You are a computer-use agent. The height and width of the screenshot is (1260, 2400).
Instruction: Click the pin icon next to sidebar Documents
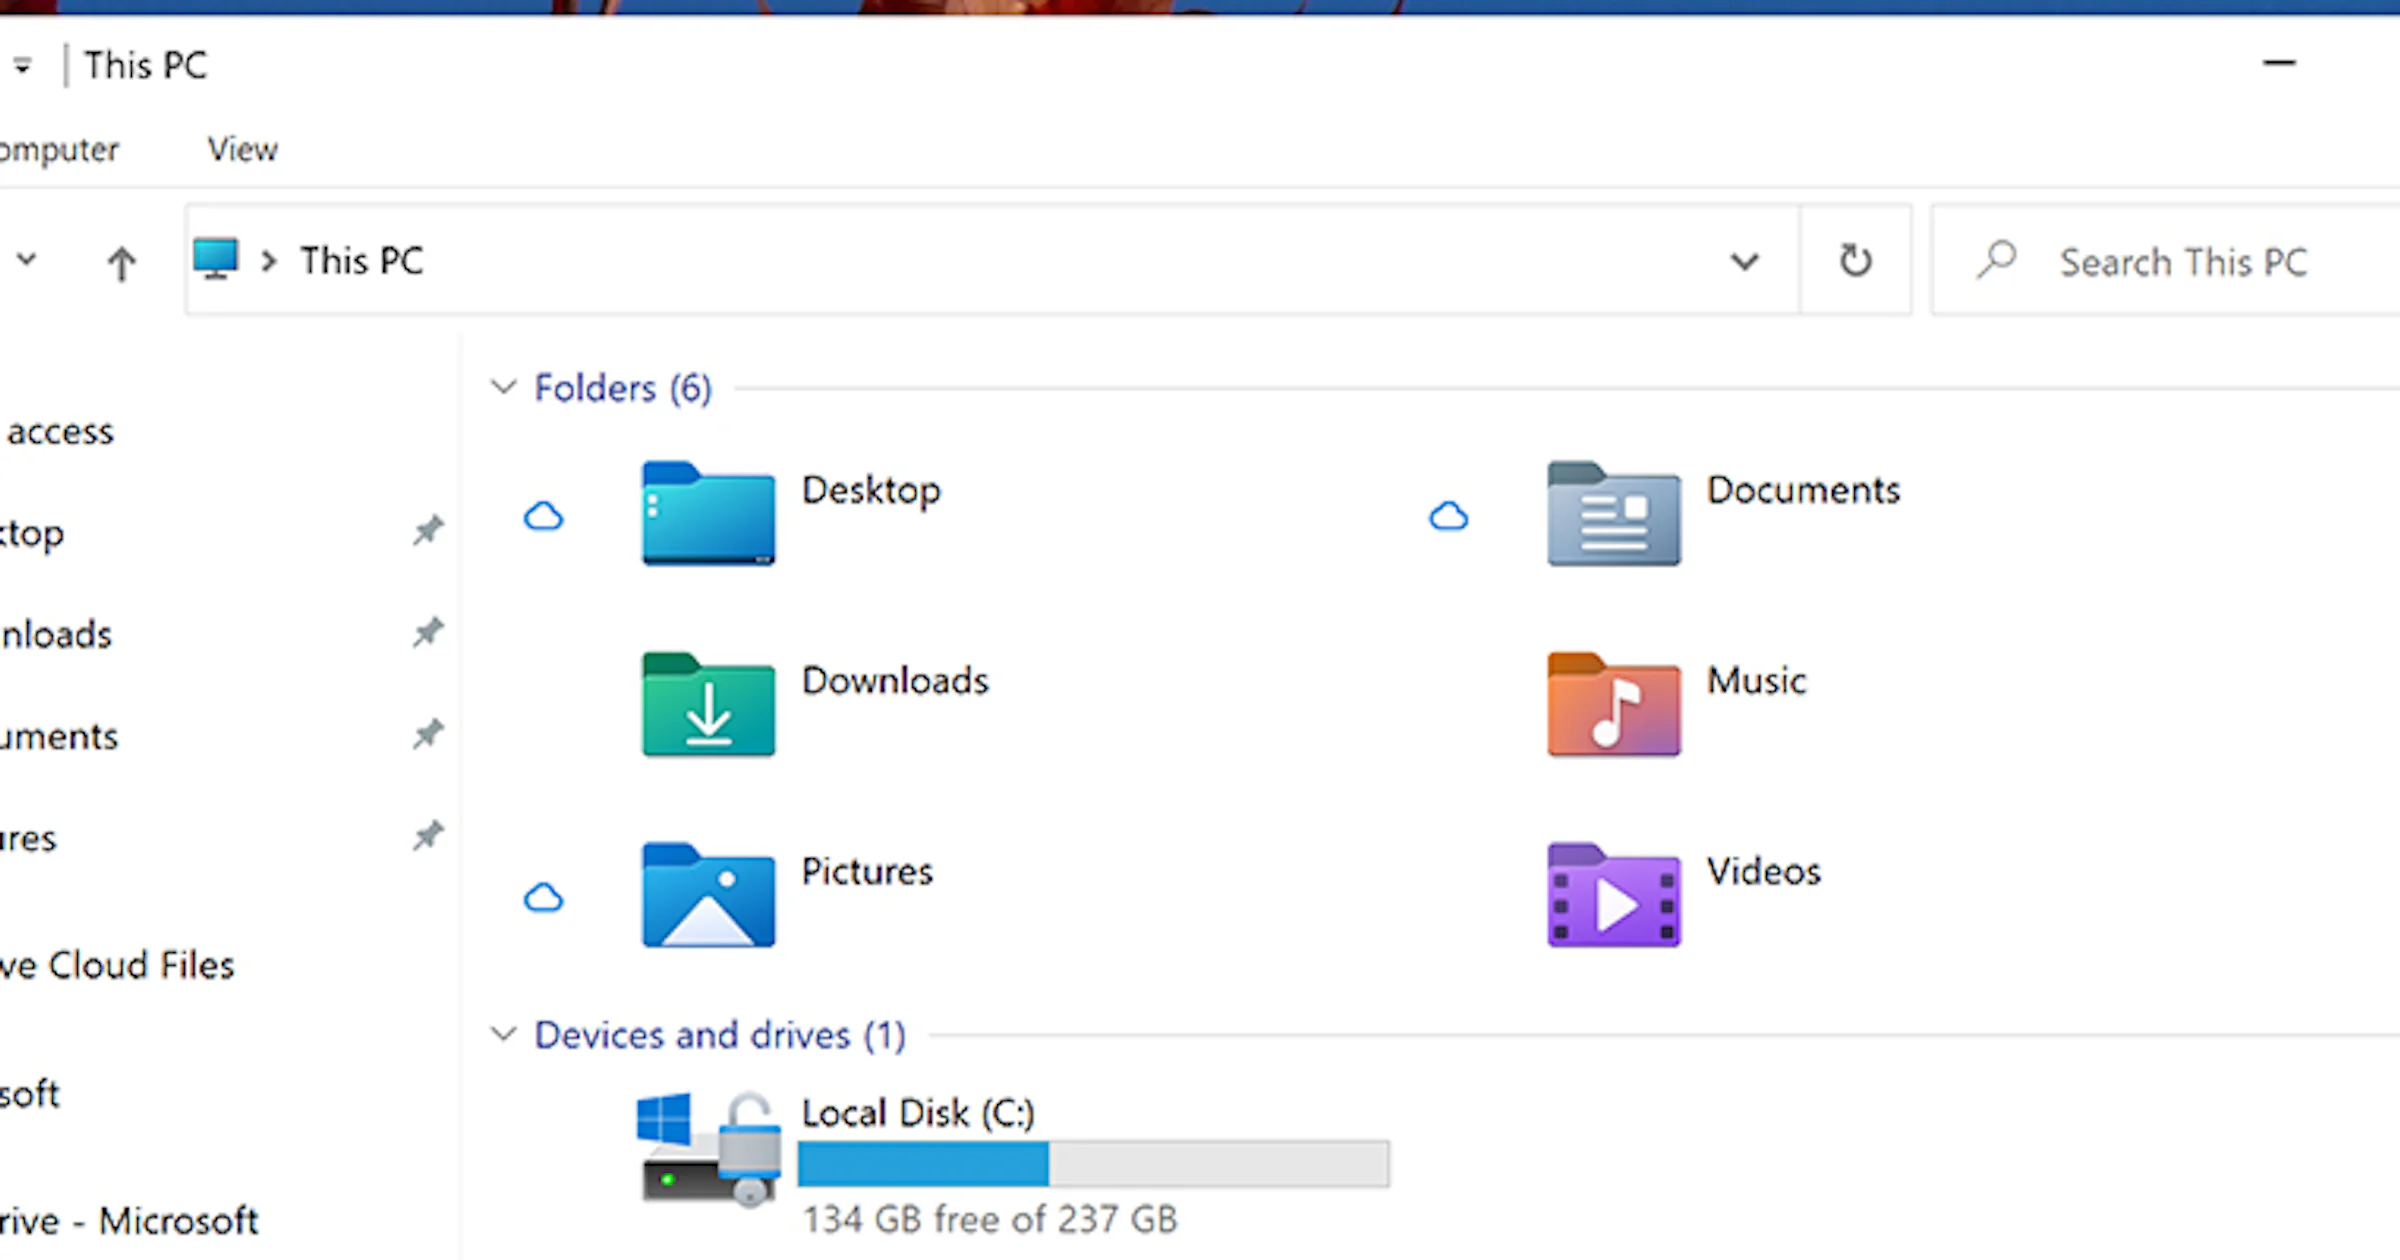428,734
